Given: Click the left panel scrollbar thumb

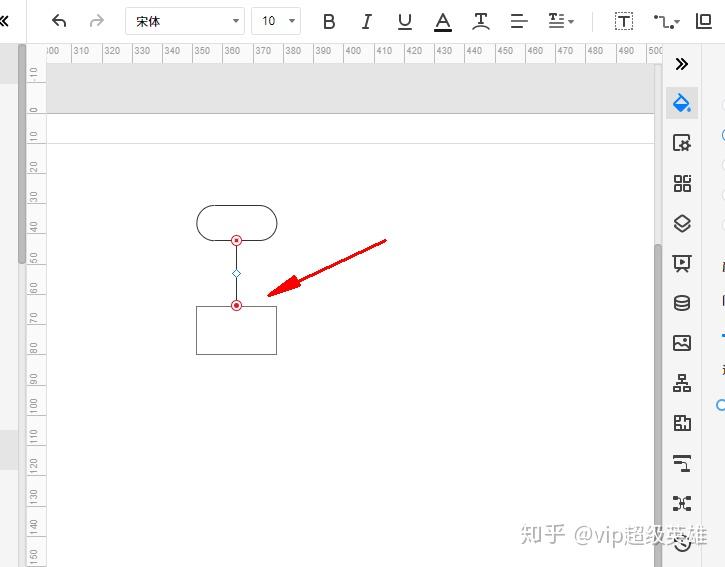Looking at the screenshot, I should [22, 154].
